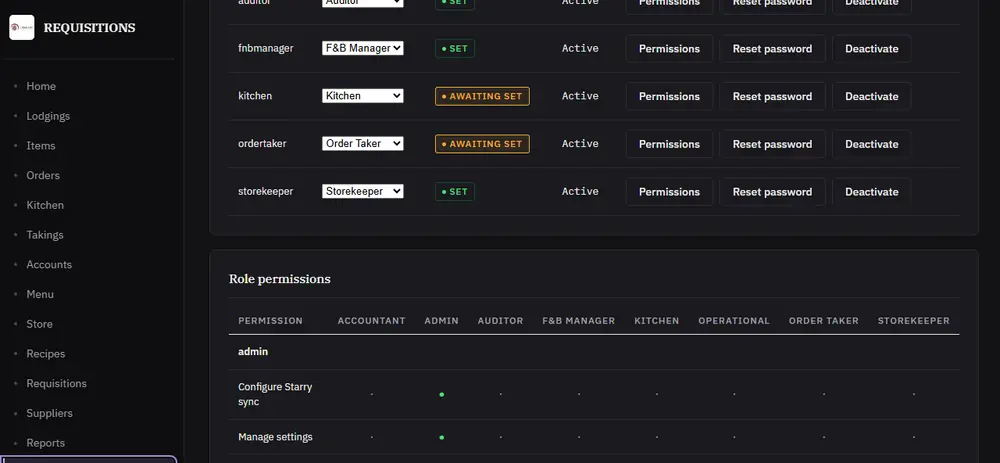Expand storekeeper's role dropdown
This screenshot has width=1000, height=463.
click(362, 191)
